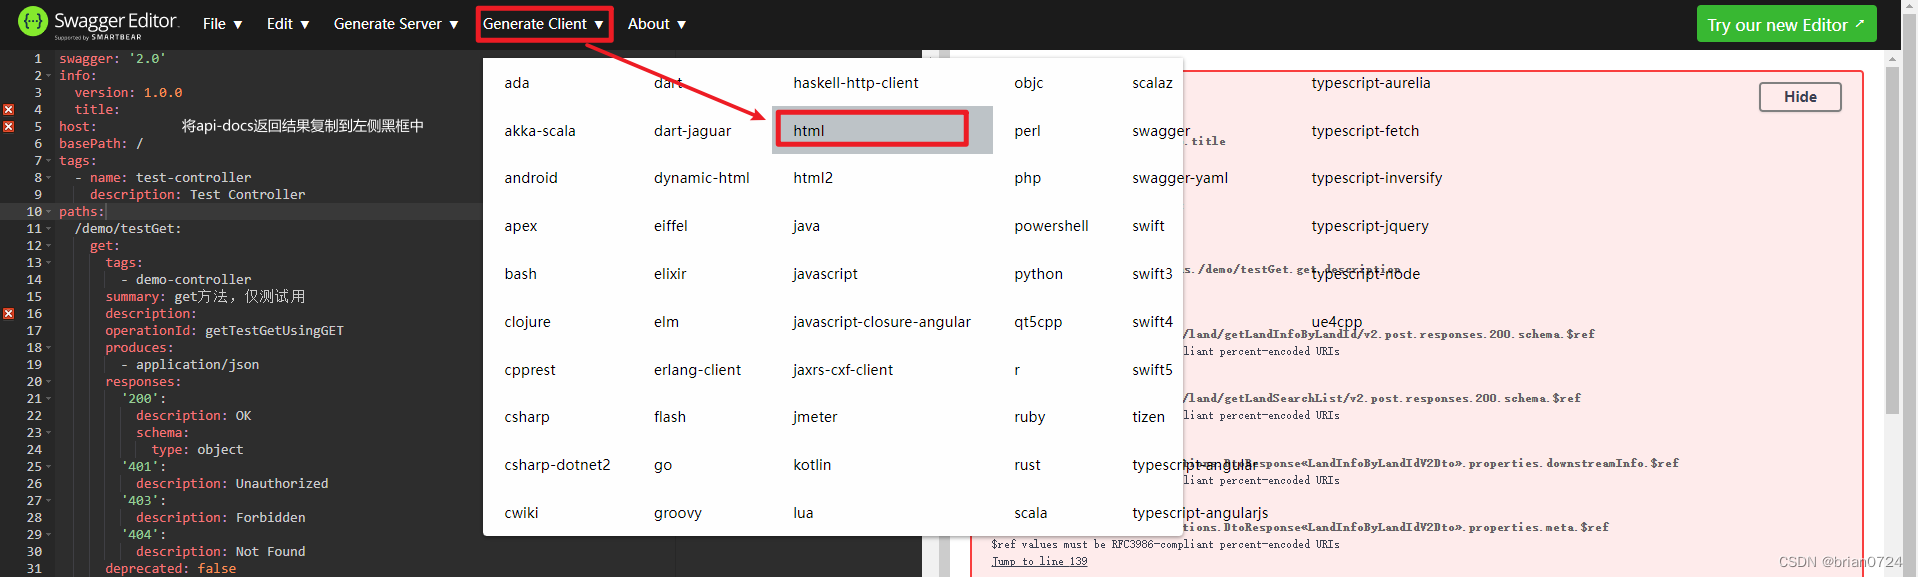This screenshot has width=1918, height=577.
Task: Choose eiffel client generator
Action: pyautogui.click(x=671, y=226)
